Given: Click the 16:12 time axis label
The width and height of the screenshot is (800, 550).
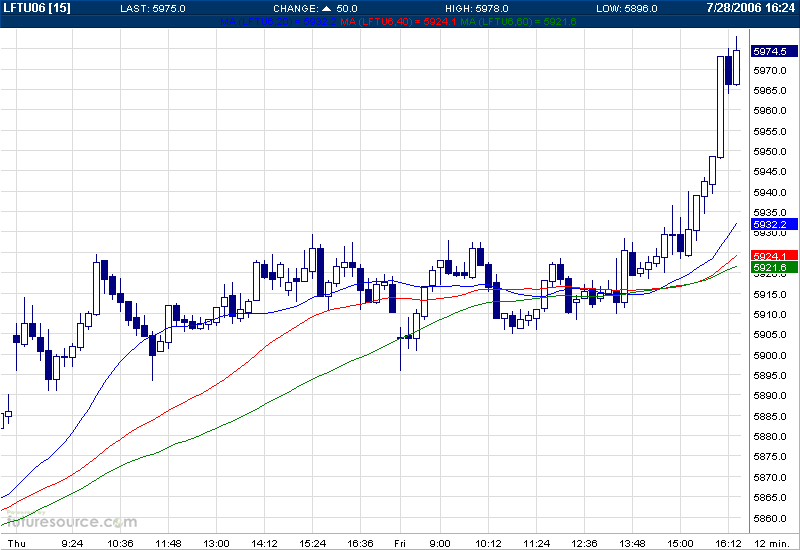Looking at the screenshot, I should (x=728, y=543).
